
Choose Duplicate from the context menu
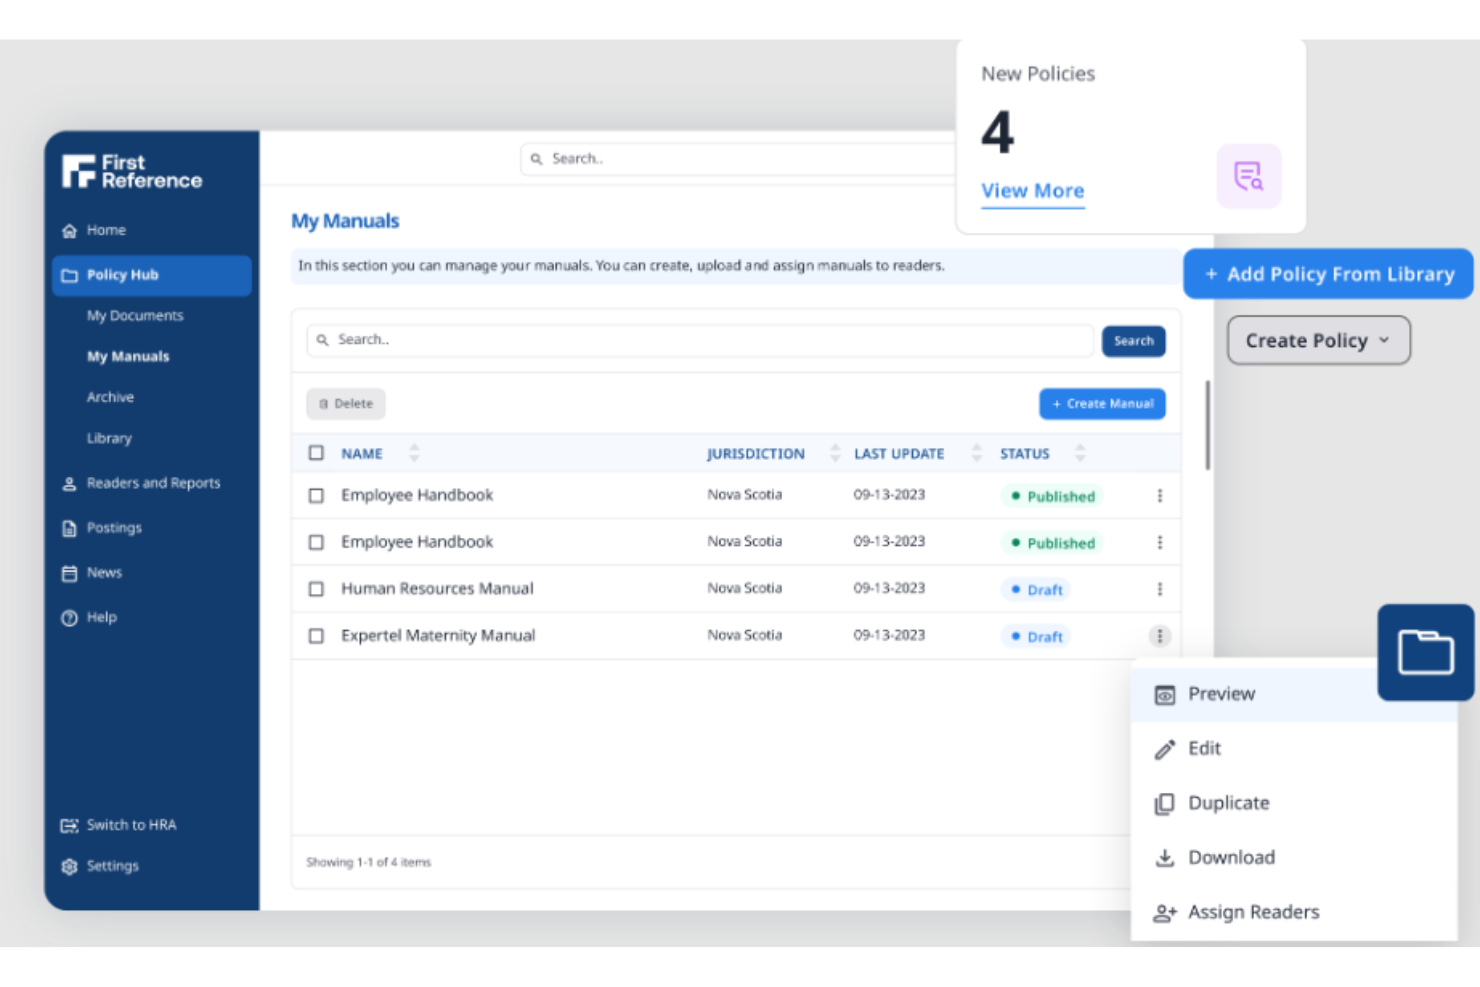(x=1228, y=803)
